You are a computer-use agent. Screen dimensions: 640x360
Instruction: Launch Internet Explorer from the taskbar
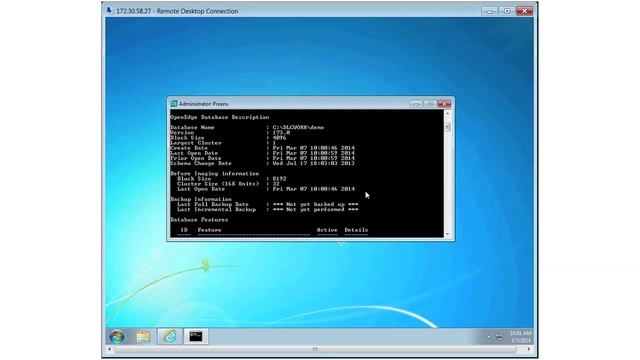tap(170, 336)
